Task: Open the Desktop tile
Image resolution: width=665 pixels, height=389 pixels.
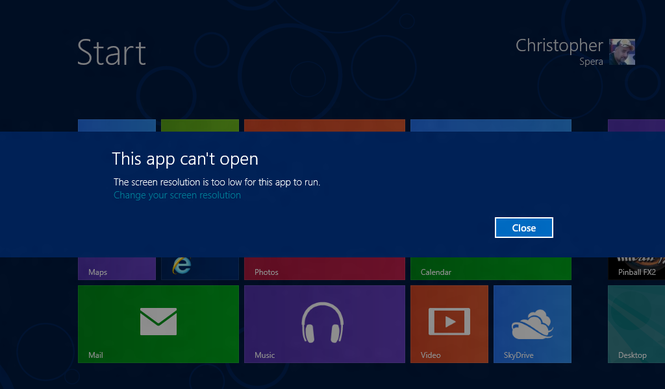Action: 636,324
